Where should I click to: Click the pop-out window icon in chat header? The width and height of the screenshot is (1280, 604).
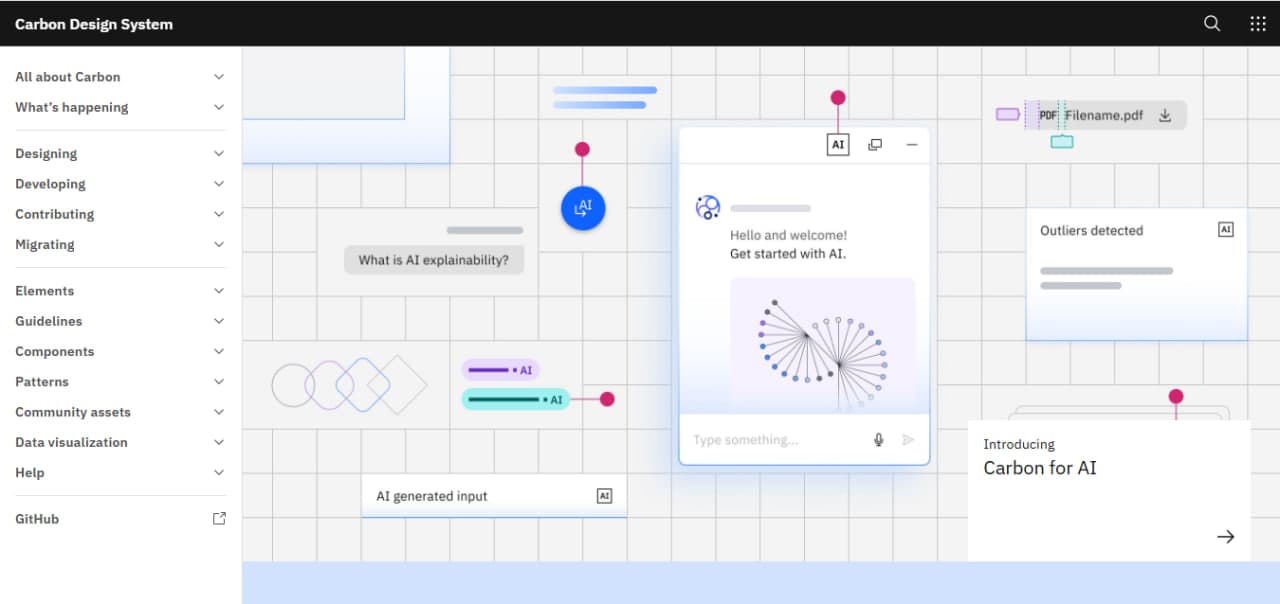point(875,145)
